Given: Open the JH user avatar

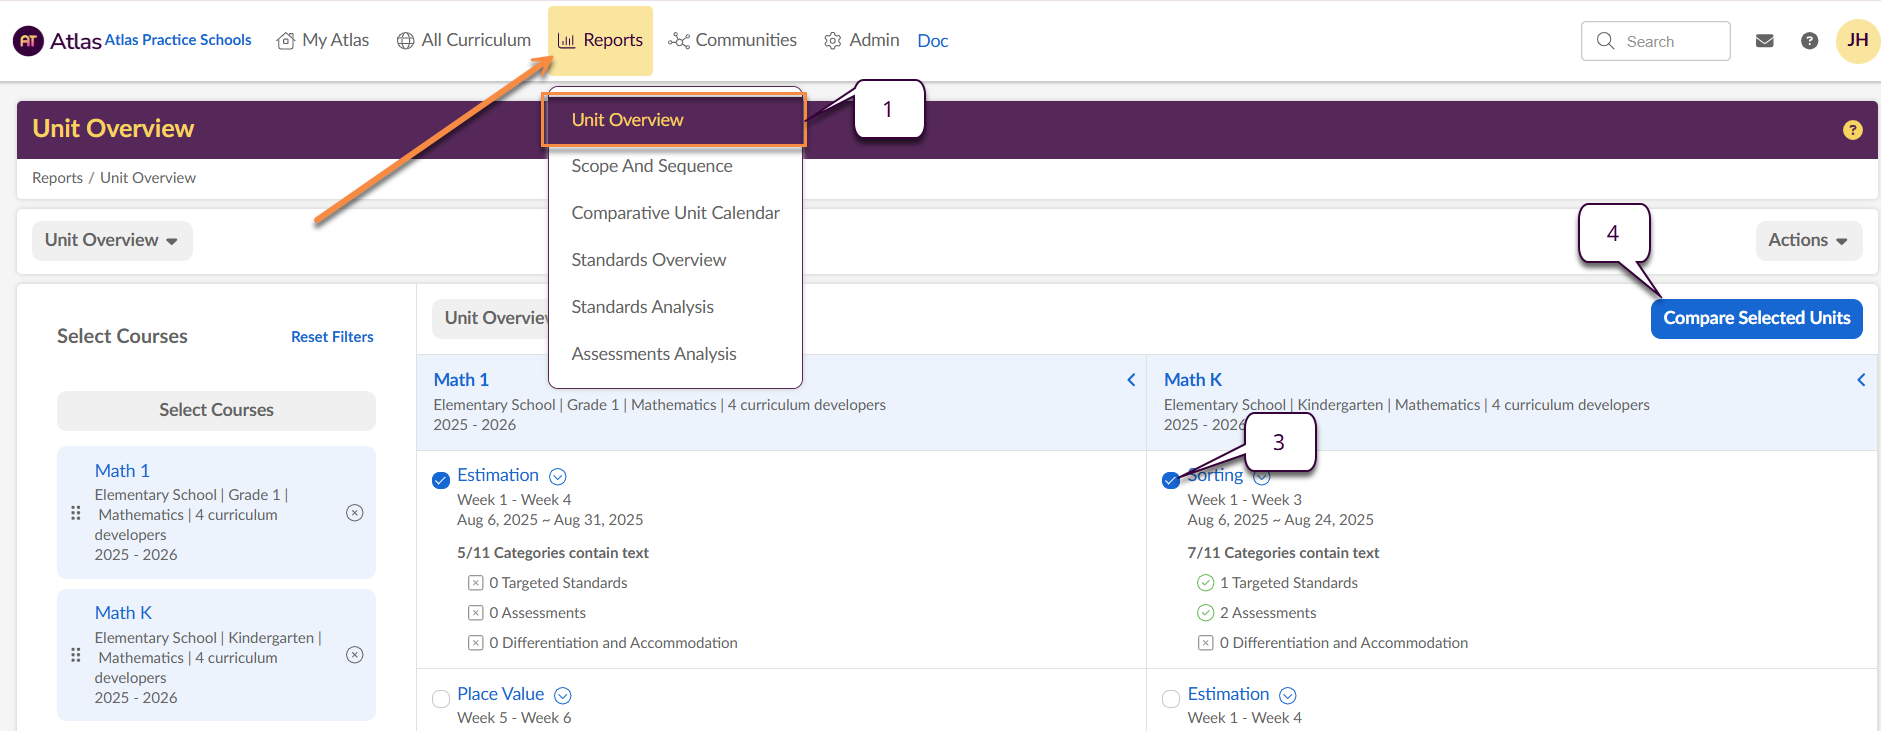Looking at the screenshot, I should point(1857,41).
